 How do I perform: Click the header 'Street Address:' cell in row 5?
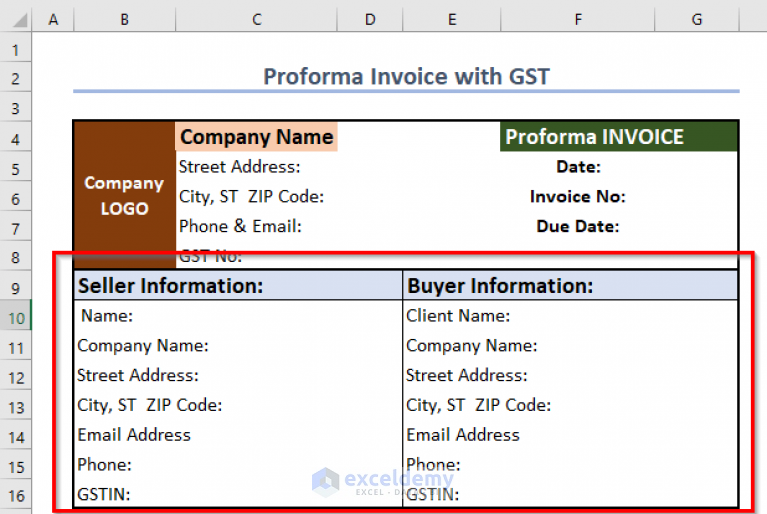point(256,167)
